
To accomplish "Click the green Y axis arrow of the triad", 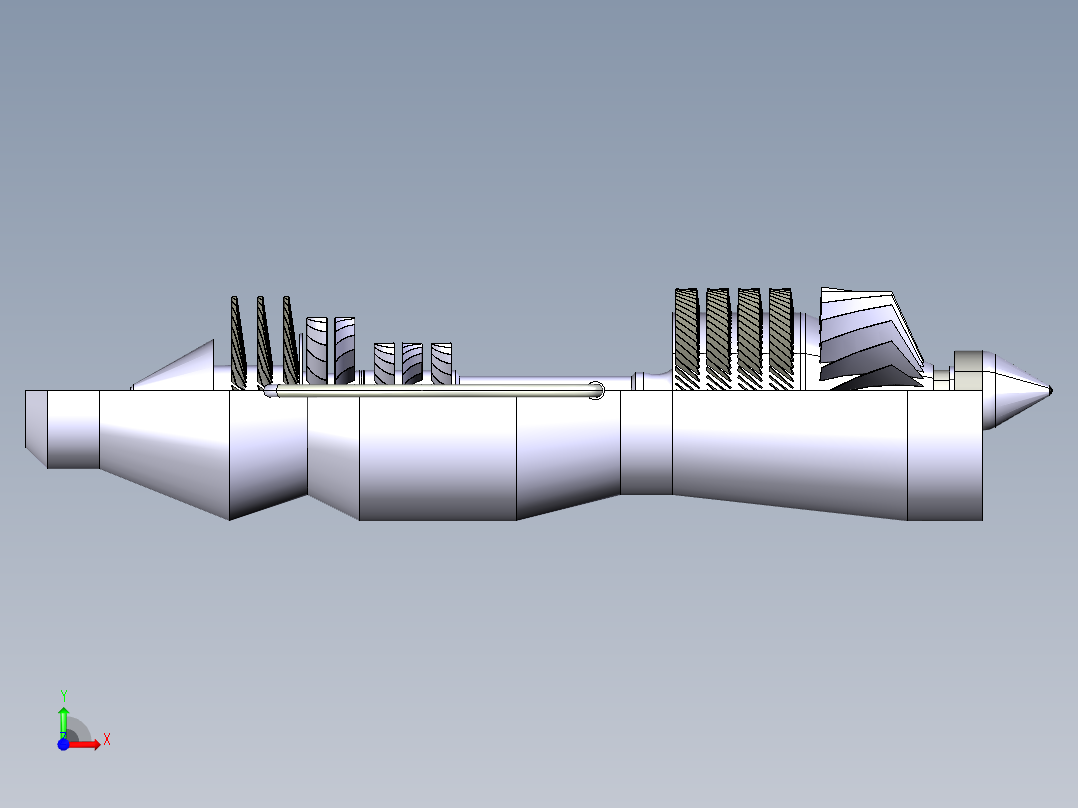I will point(63,722).
